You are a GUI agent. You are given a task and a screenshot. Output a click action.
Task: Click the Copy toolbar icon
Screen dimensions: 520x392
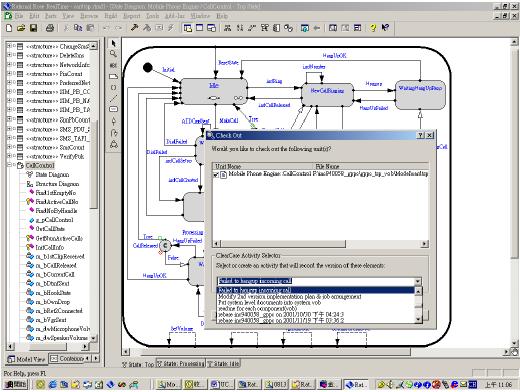[78, 28]
